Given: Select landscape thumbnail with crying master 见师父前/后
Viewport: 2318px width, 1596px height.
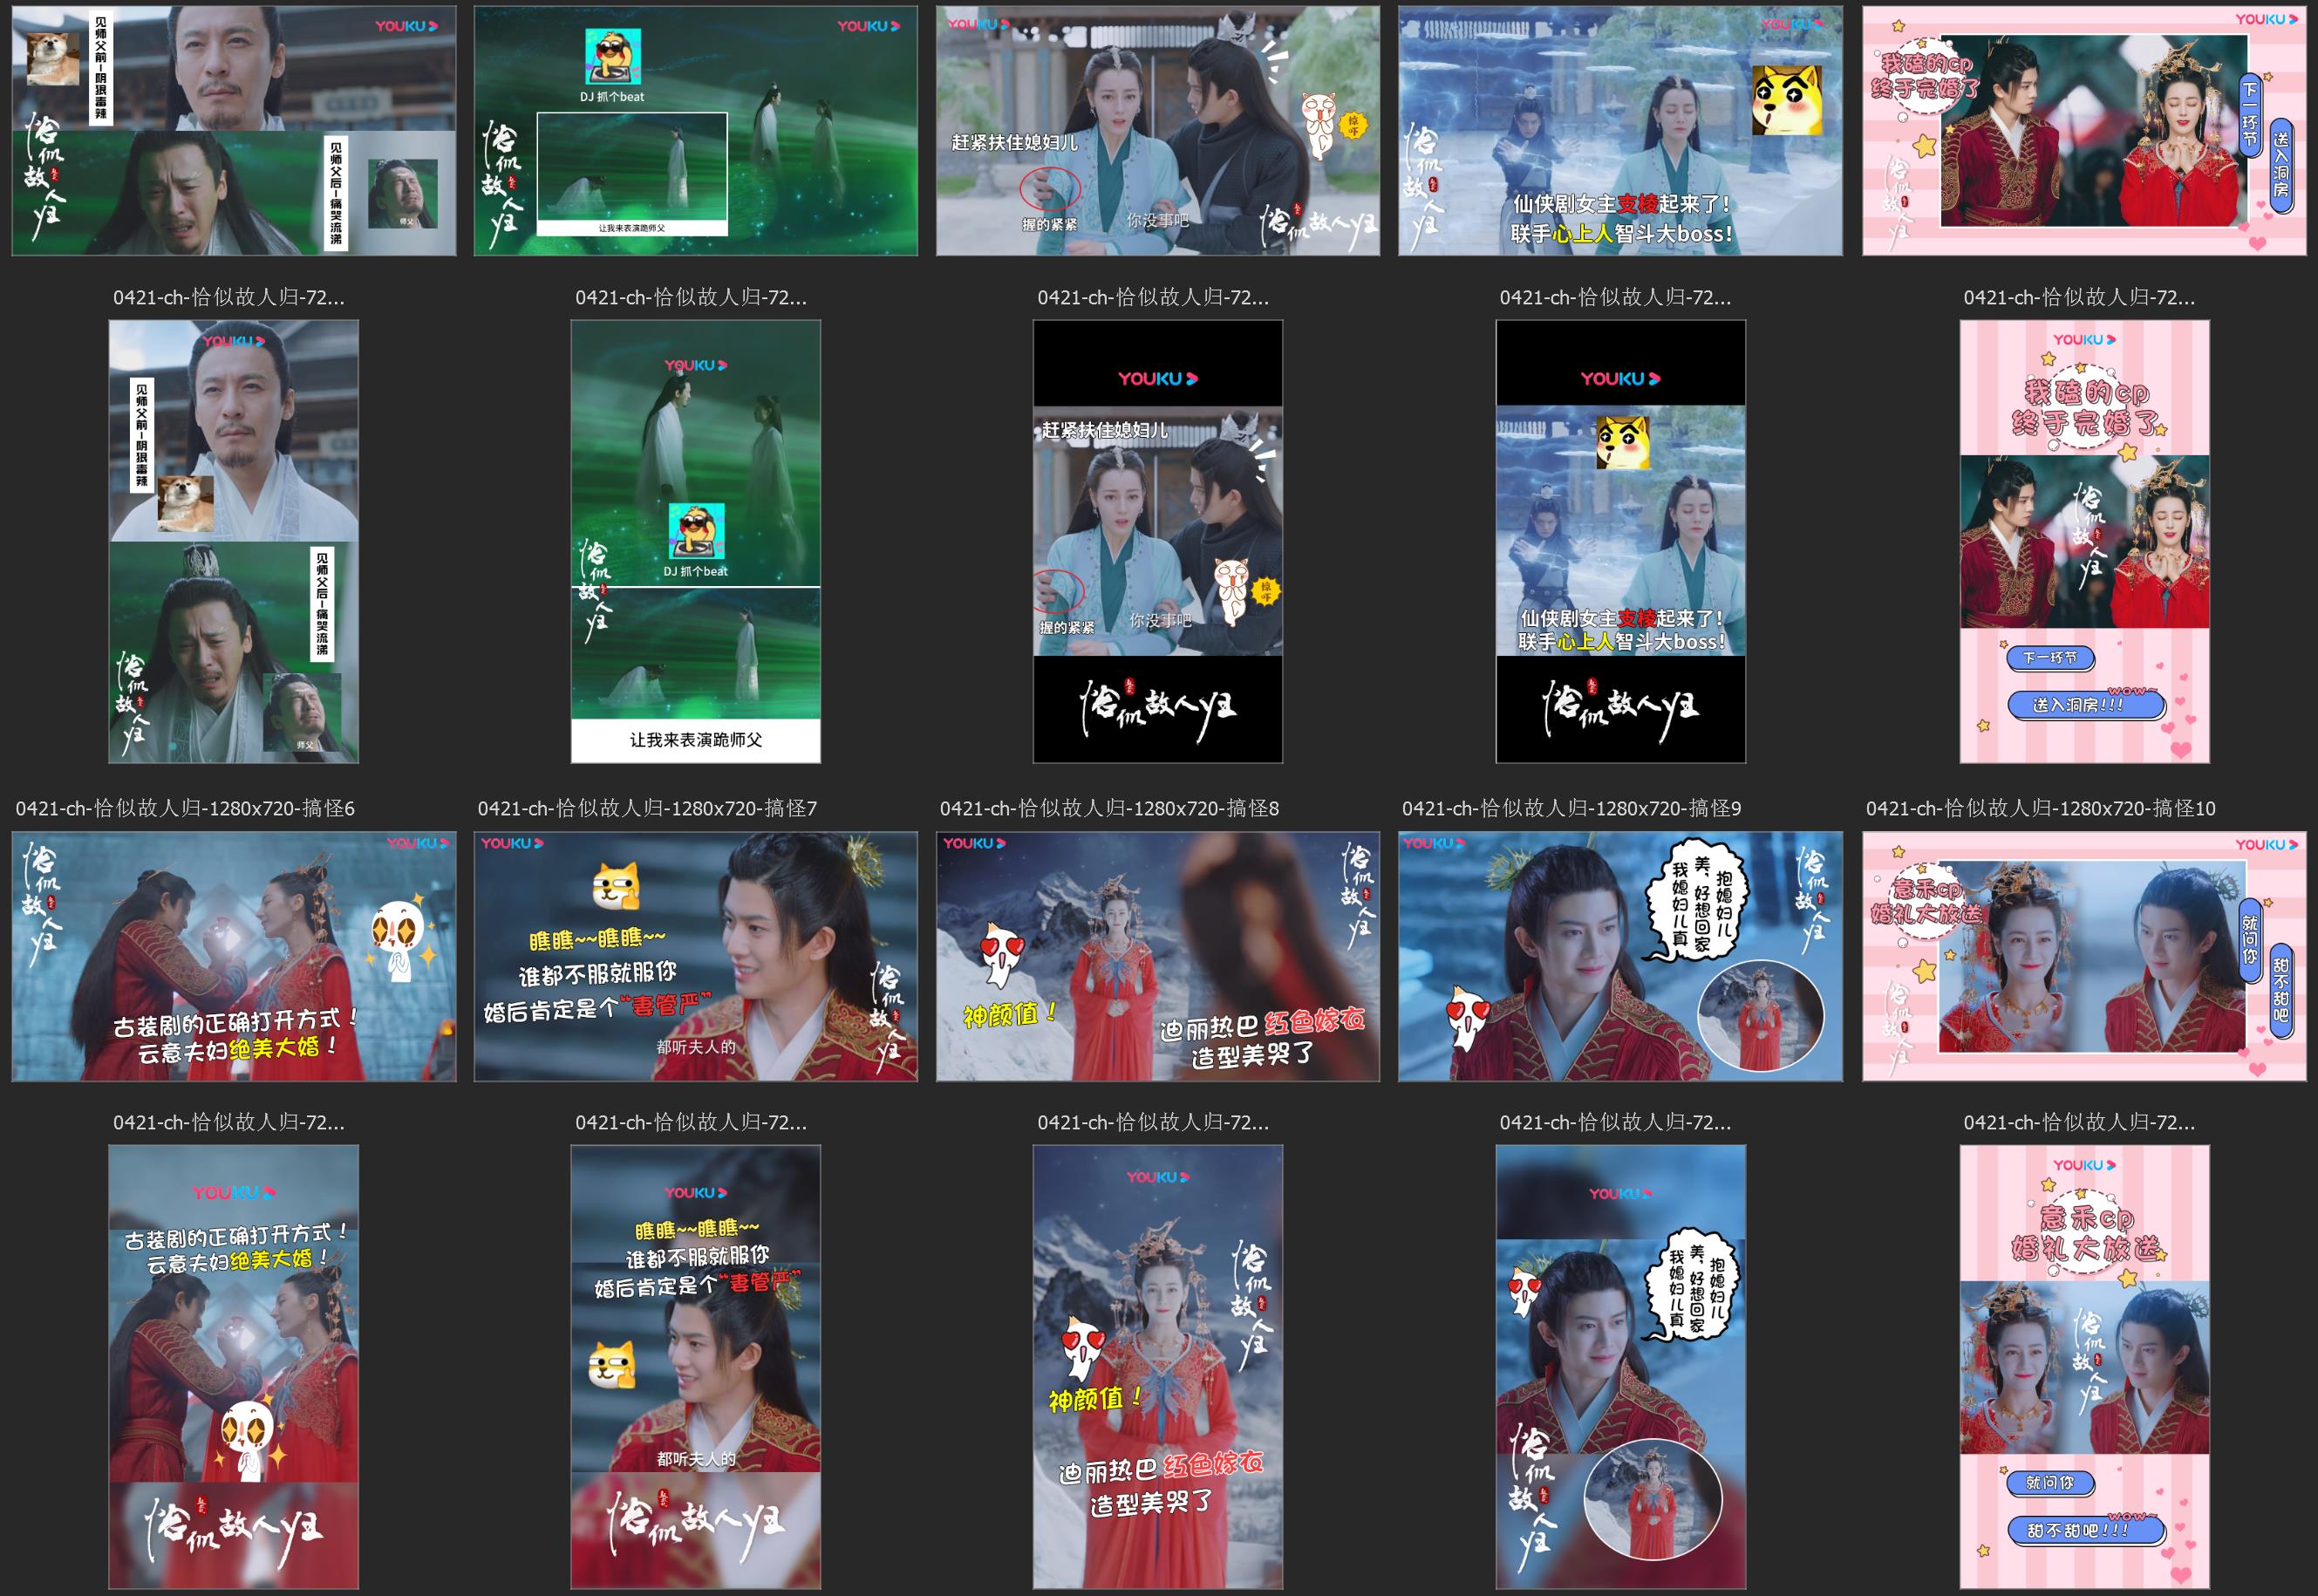Looking at the screenshot, I should pos(234,130).
